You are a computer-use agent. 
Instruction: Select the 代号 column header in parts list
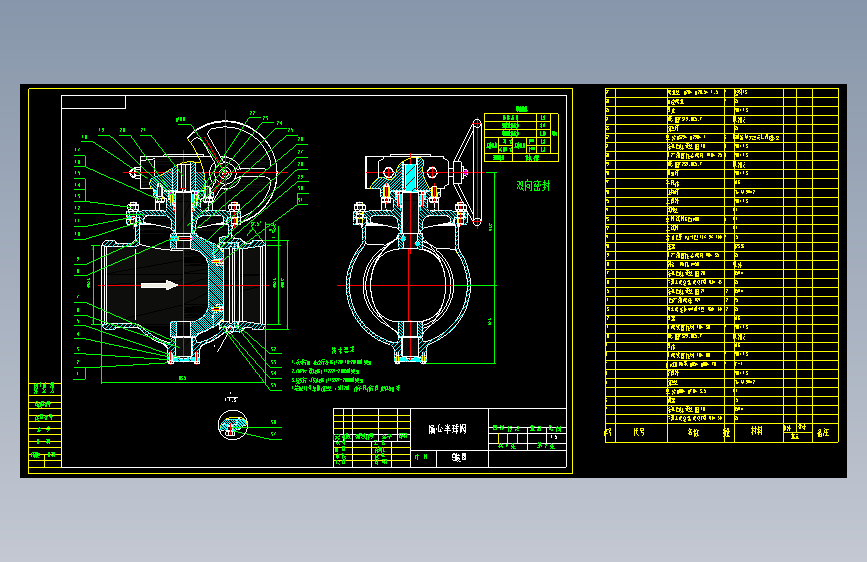(639, 432)
